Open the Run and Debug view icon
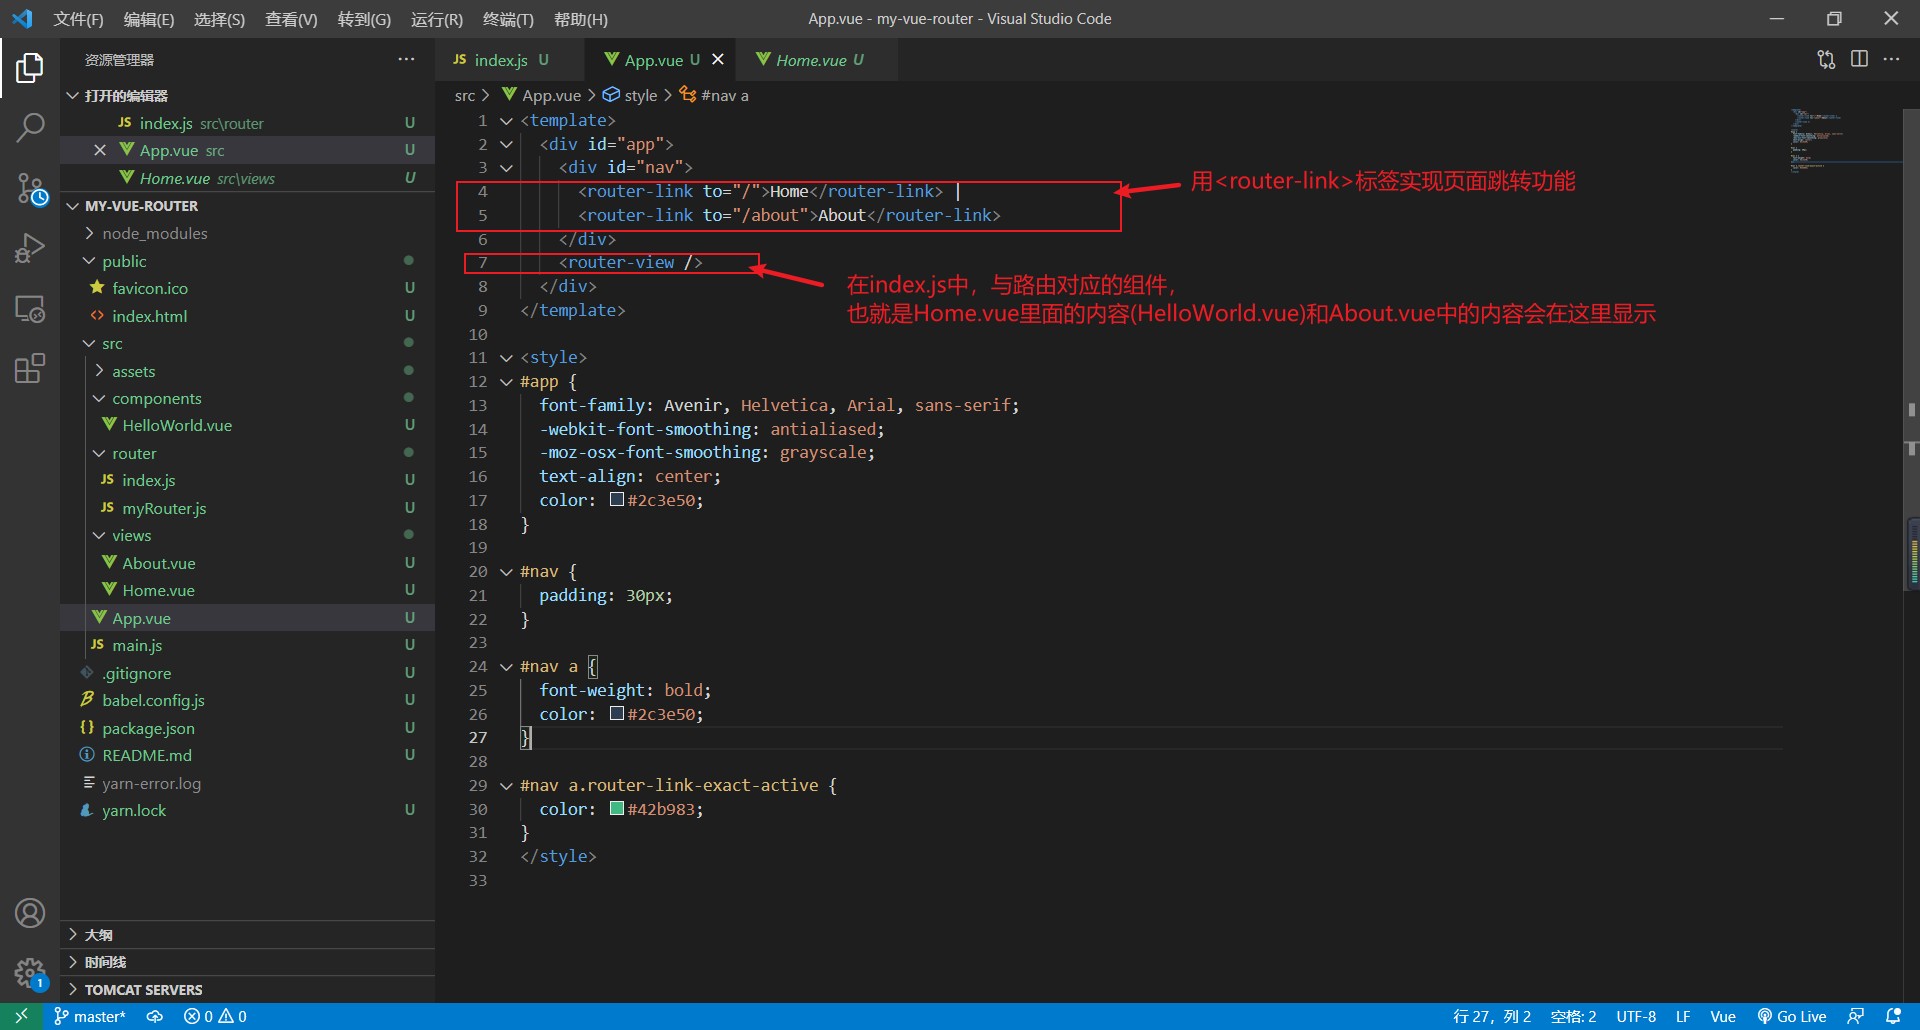This screenshot has height=1030, width=1920. pos(30,248)
